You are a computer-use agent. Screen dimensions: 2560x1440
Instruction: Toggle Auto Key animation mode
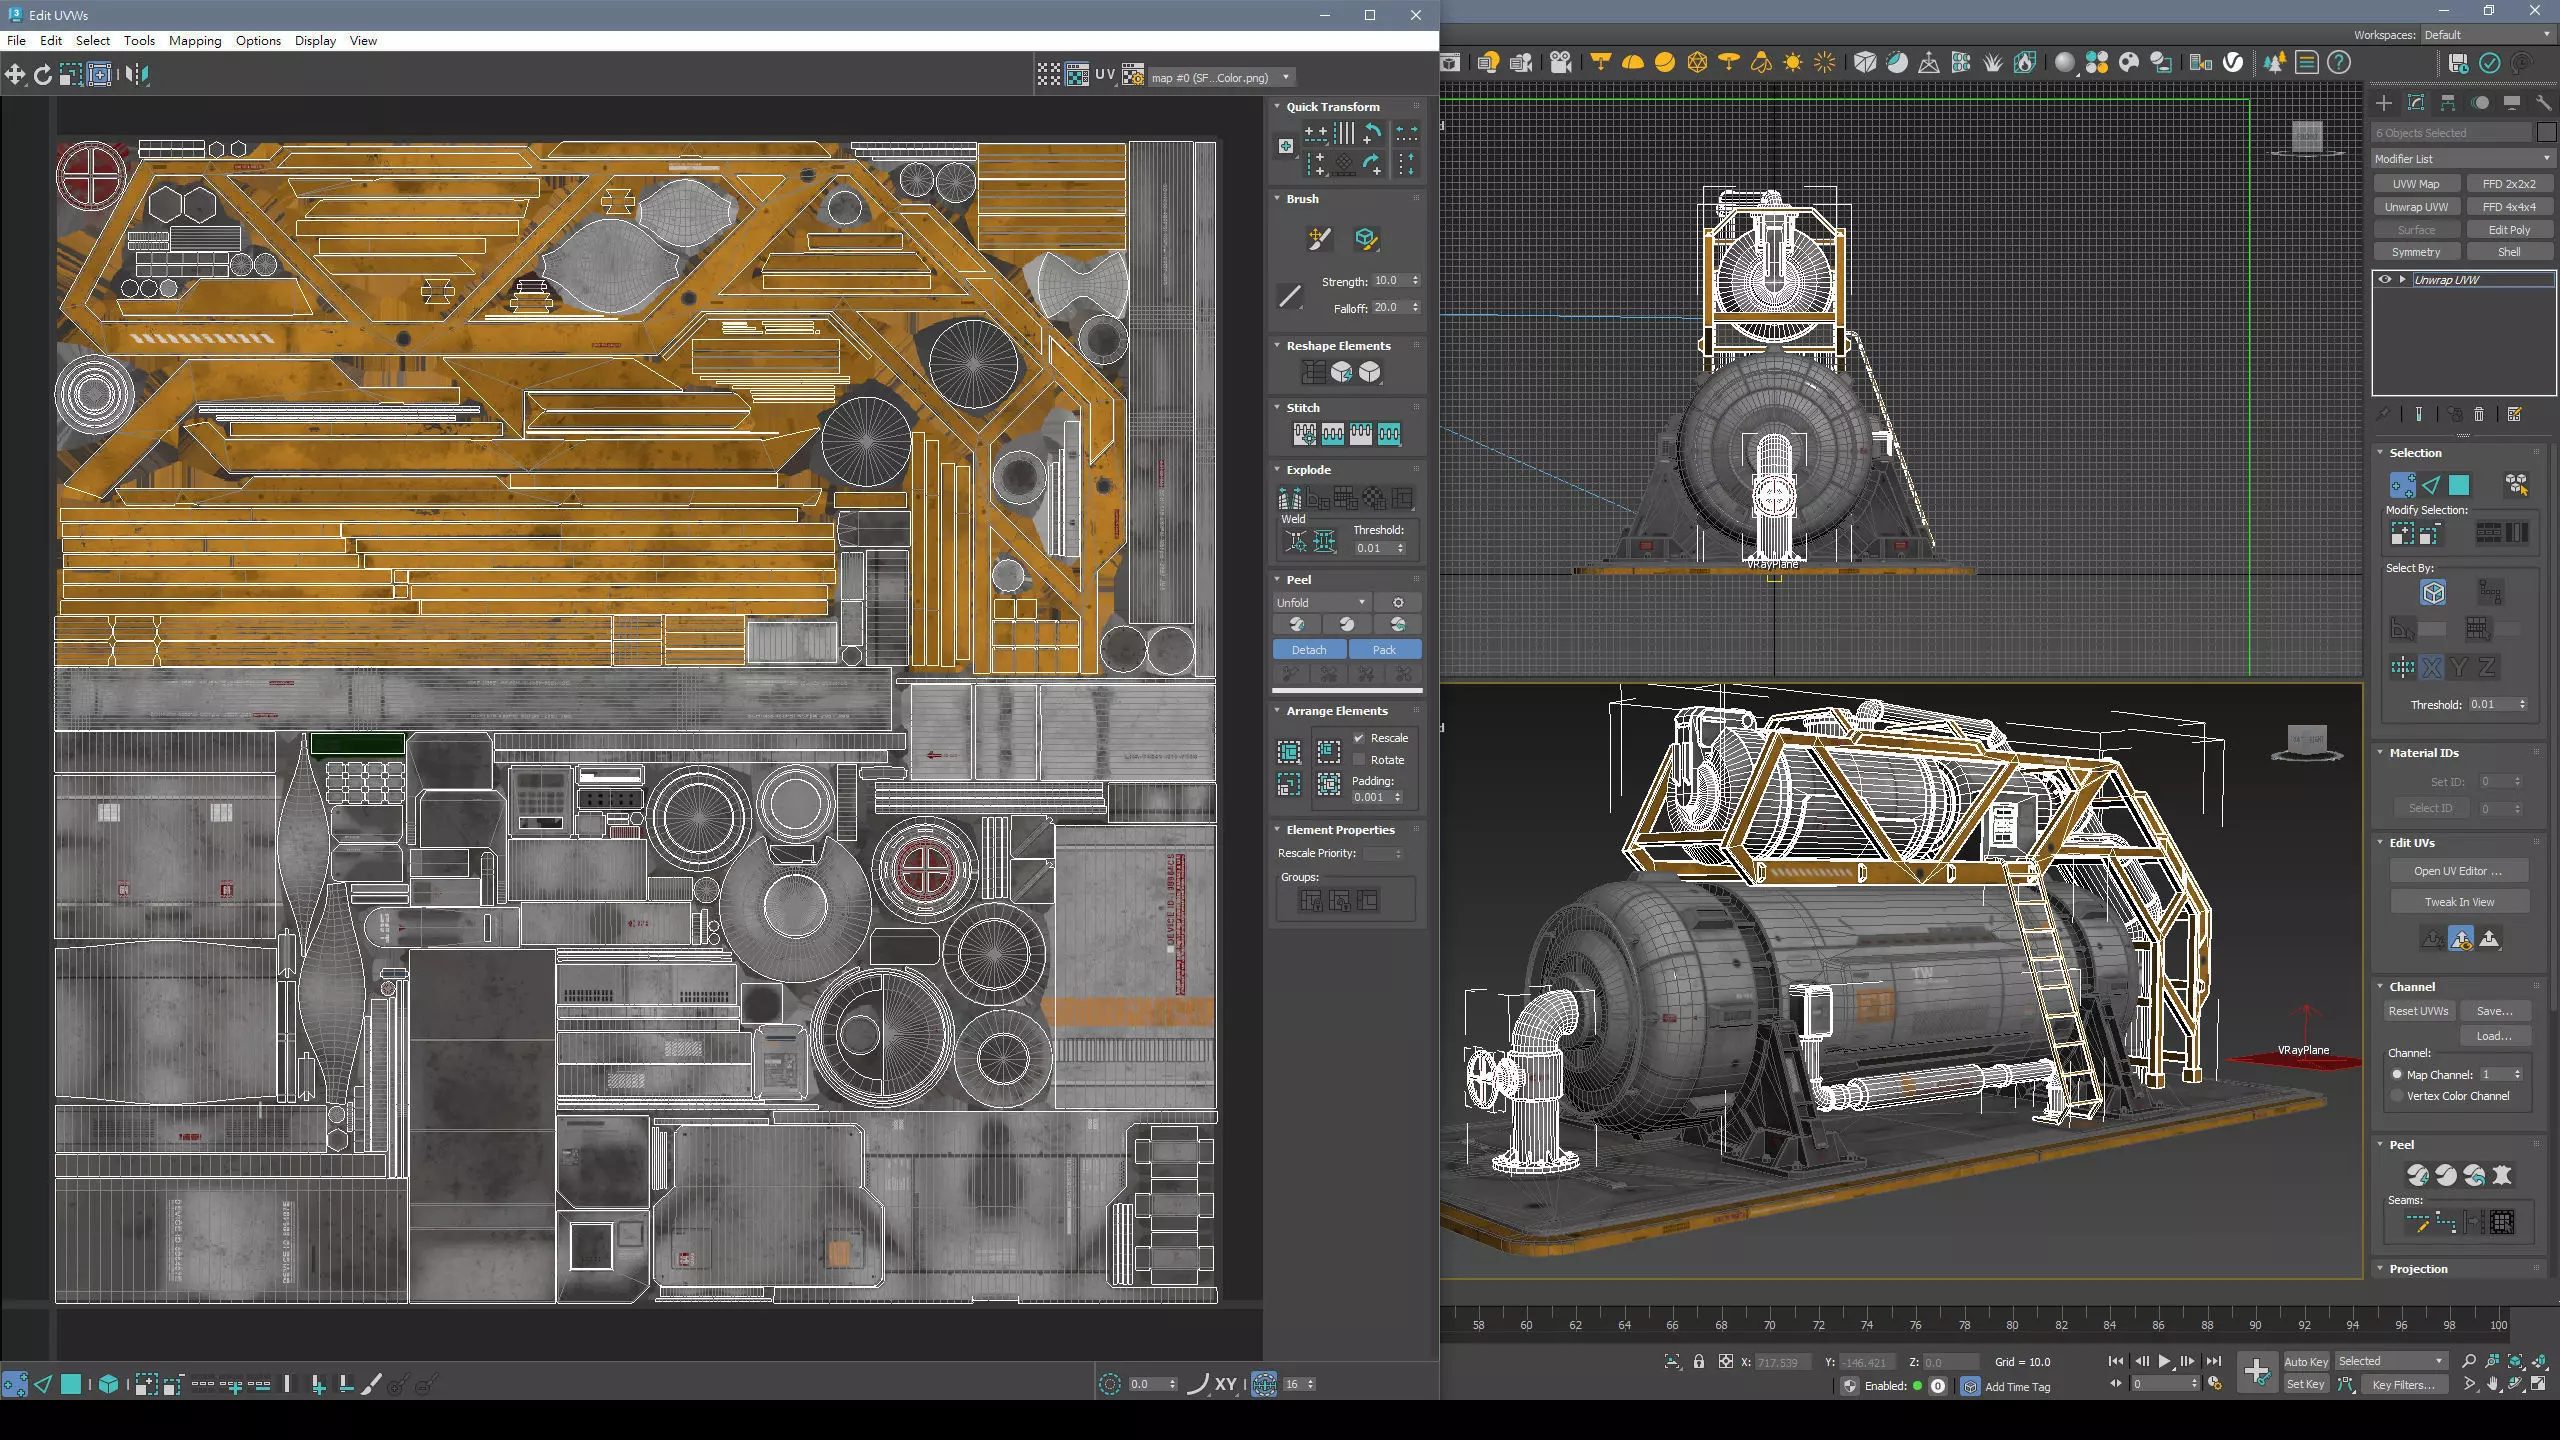(x=2306, y=1361)
